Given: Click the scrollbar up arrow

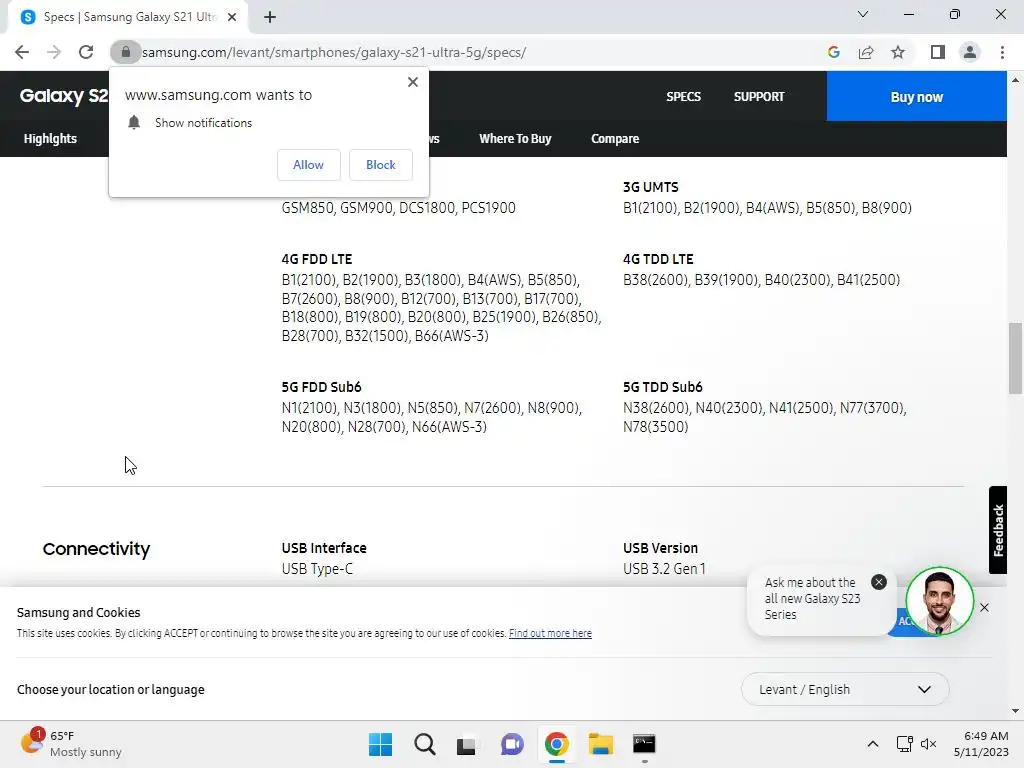Looking at the screenshot, I should click(1015, 80).
